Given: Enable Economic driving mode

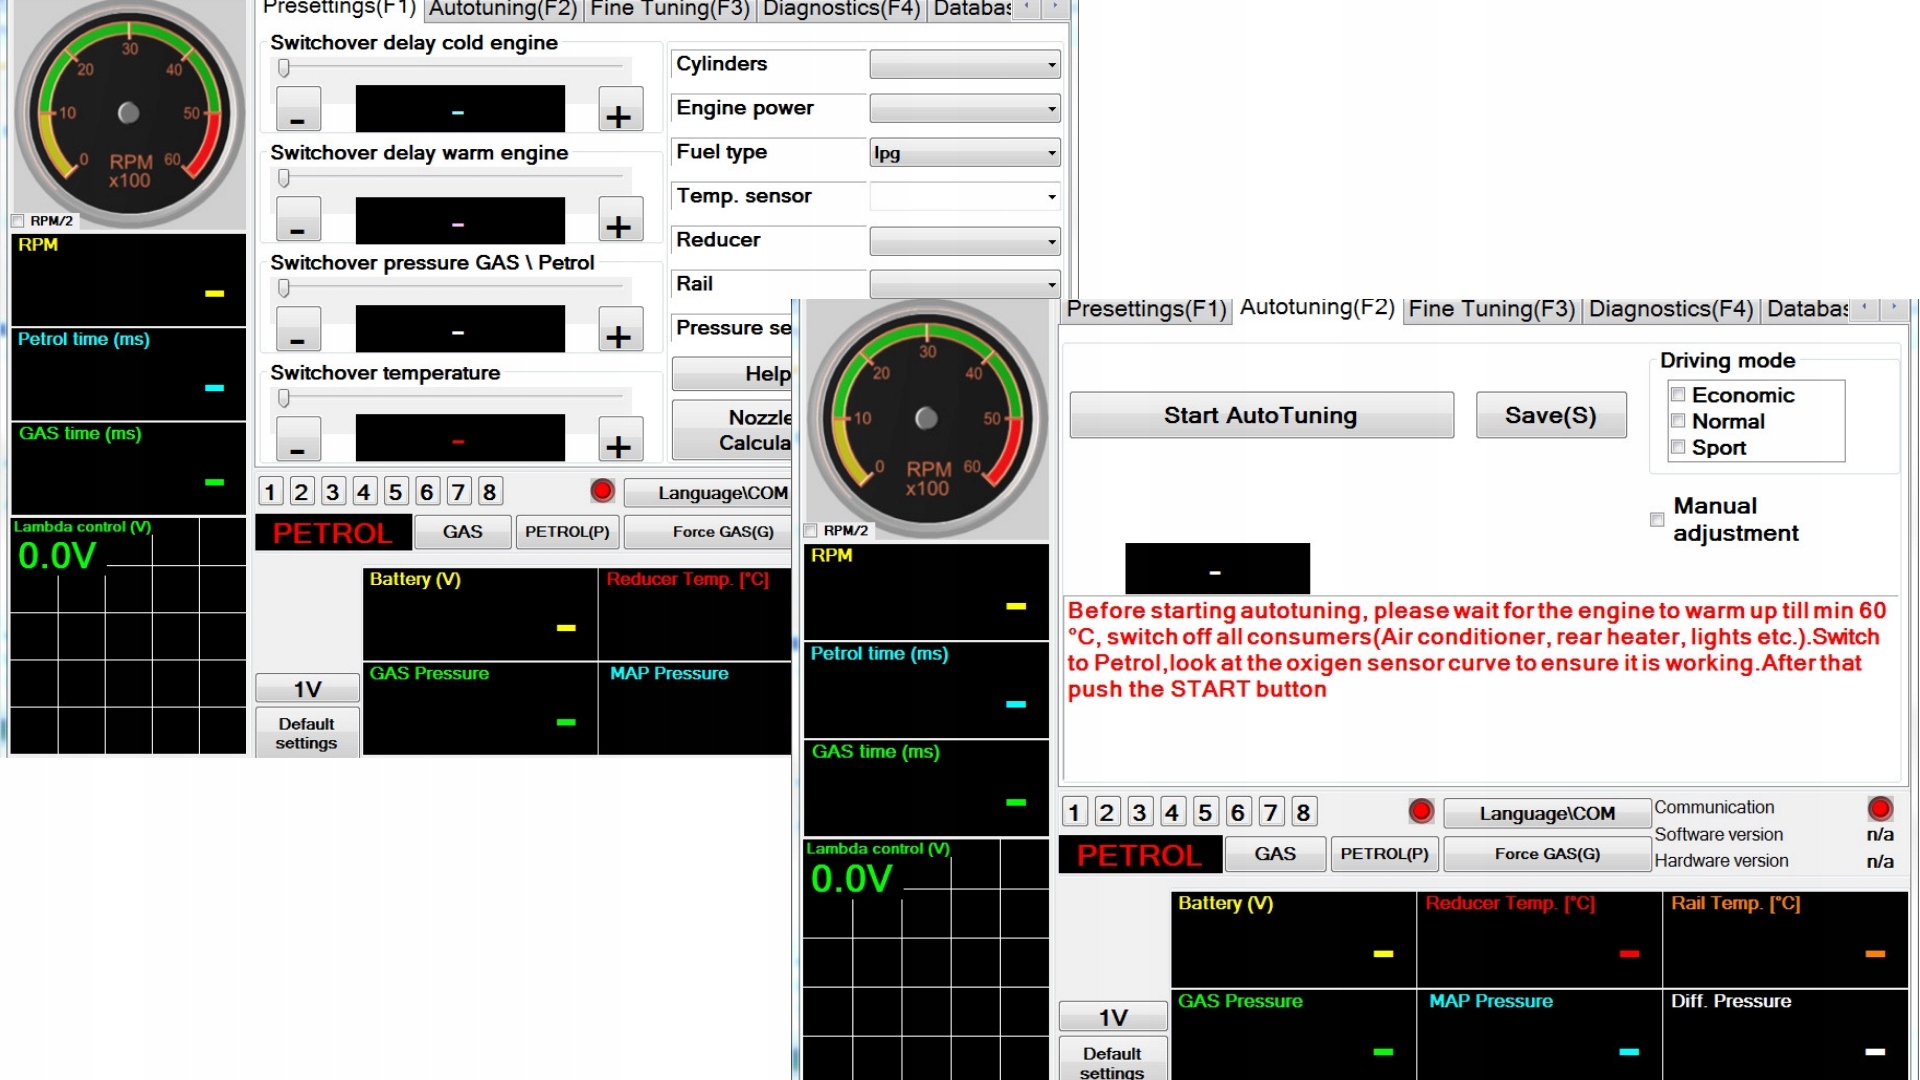Looking at the screenshot, I should pos(1679,395).
